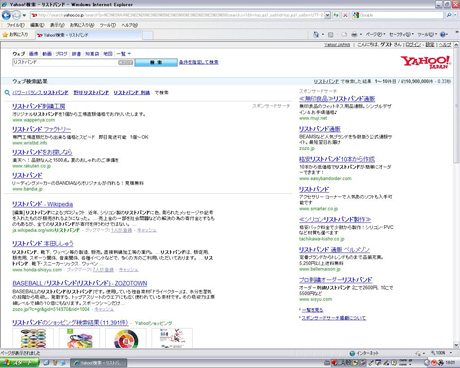Click the ヘルプ link at top right
Screen dimensions: 460x368
pos(445,45)
